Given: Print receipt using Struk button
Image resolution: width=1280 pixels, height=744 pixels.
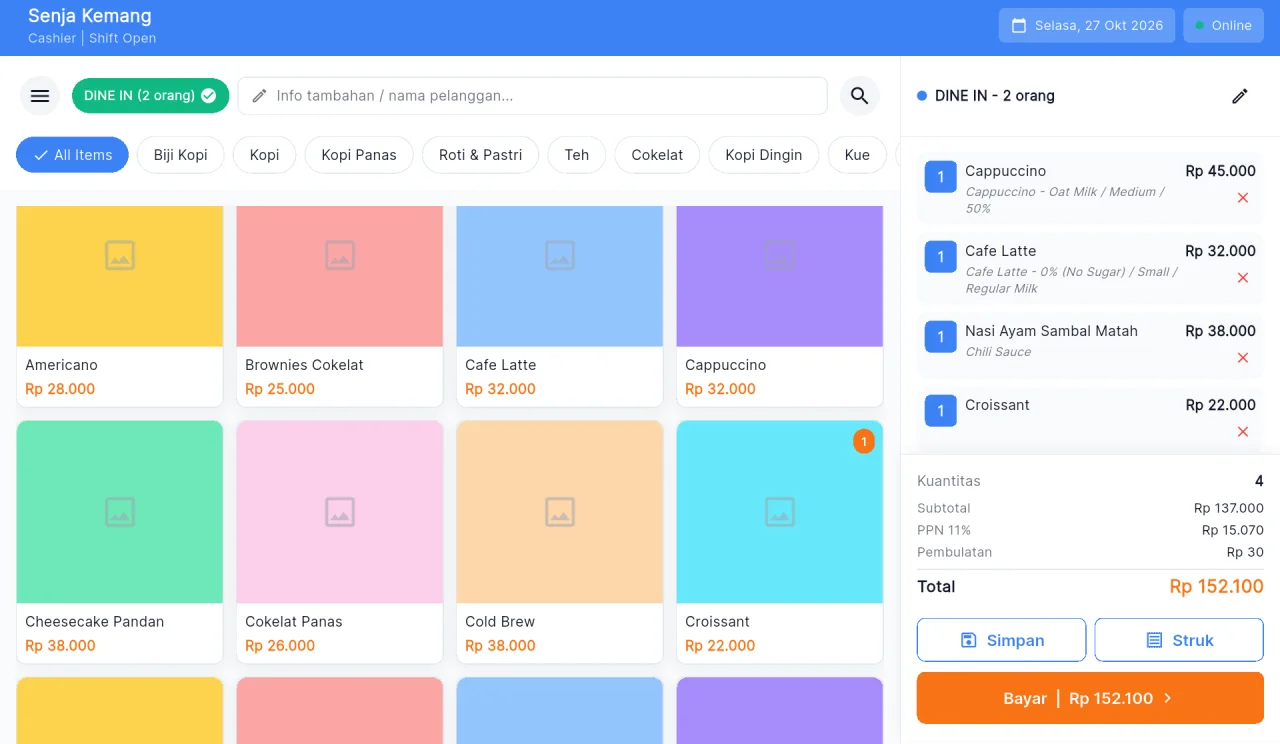Looking at the screenshot, I should pos(1179,640).
